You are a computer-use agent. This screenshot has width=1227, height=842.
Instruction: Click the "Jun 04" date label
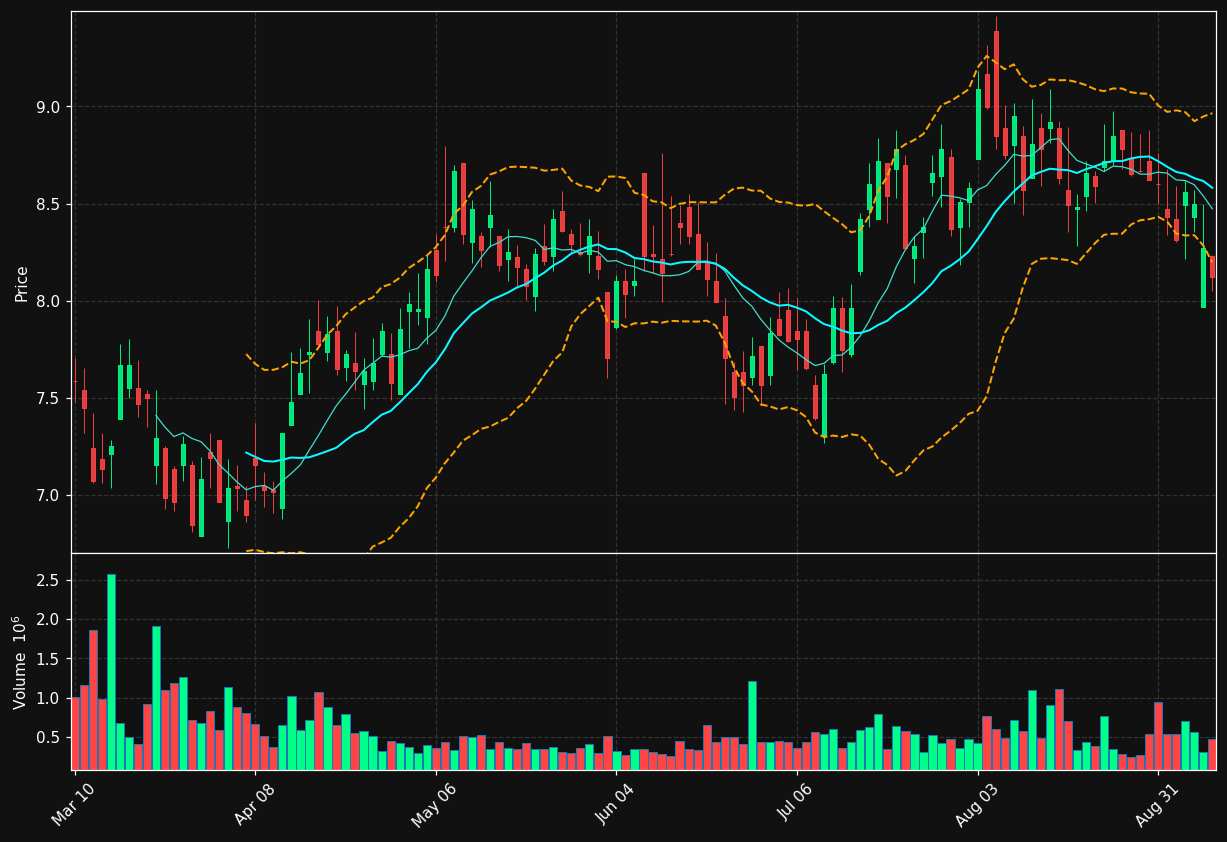click(614, 802)
